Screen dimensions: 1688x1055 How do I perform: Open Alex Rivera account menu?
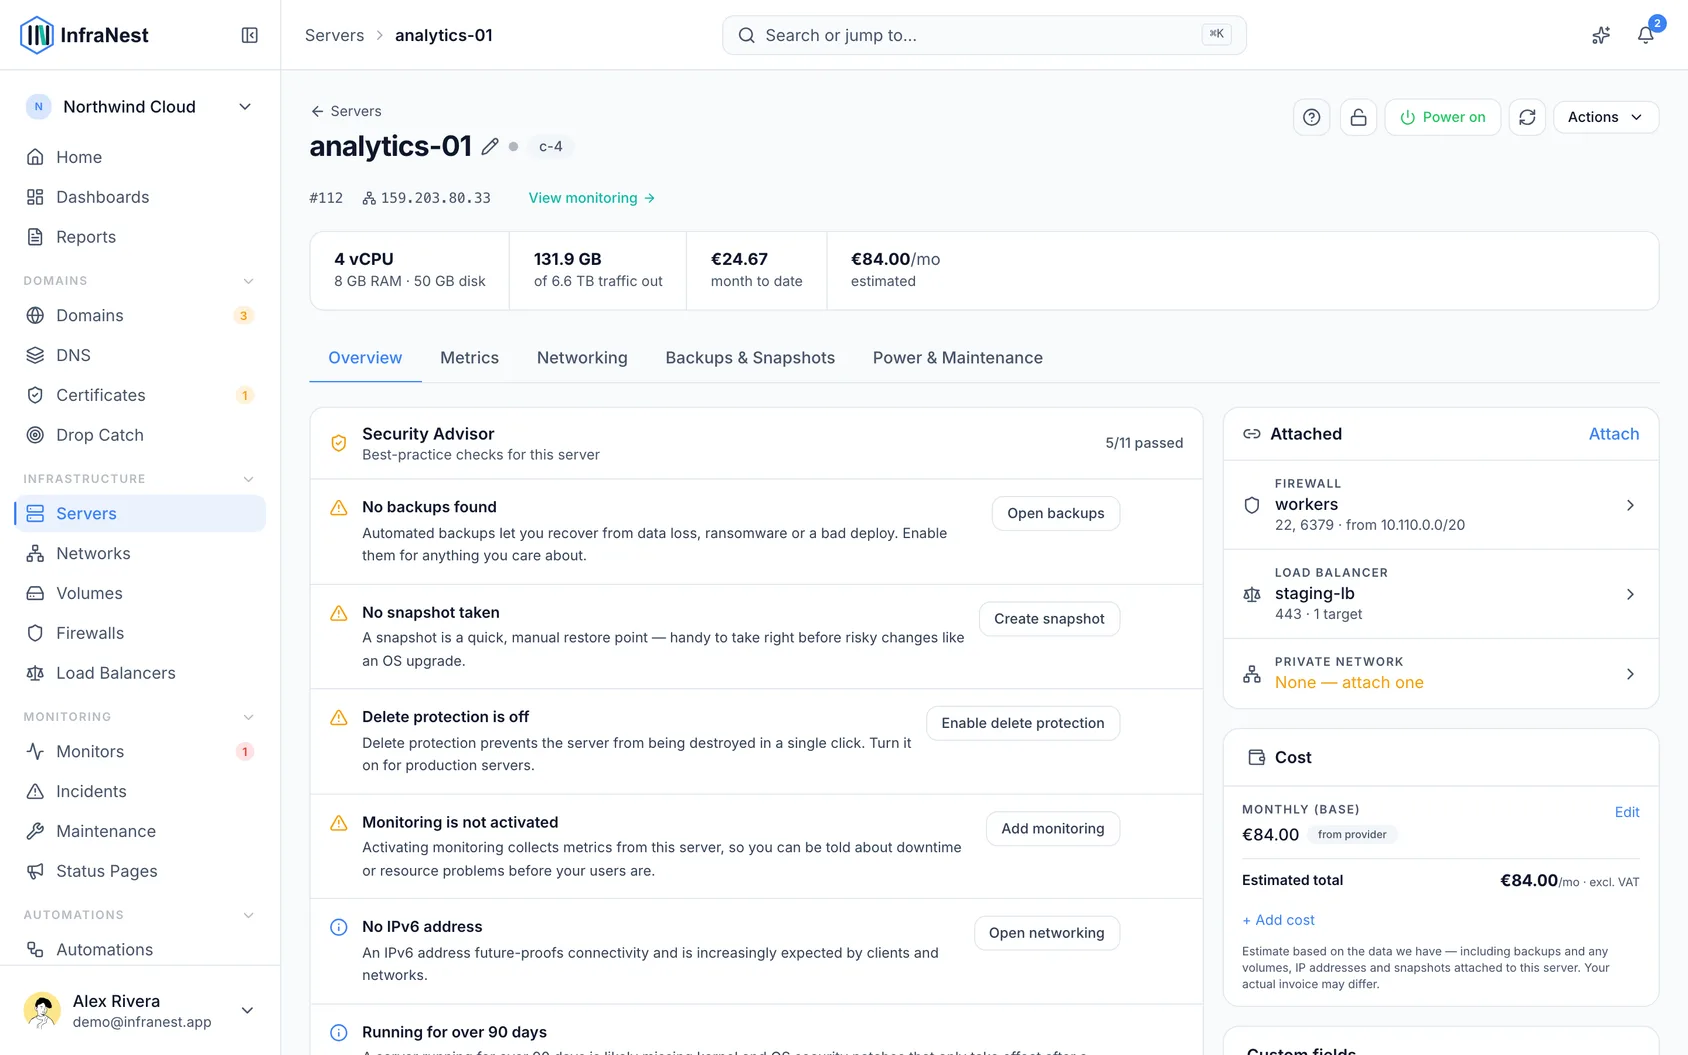[140, 1010]
